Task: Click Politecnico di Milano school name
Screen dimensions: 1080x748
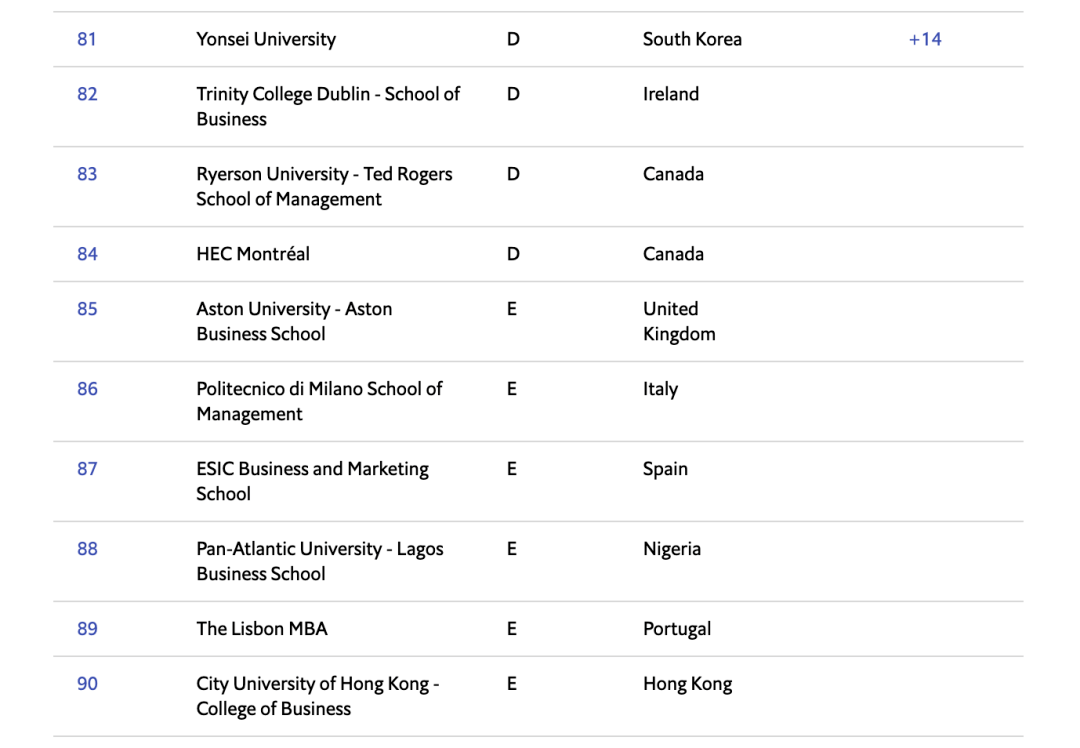Action: point(319,401)
